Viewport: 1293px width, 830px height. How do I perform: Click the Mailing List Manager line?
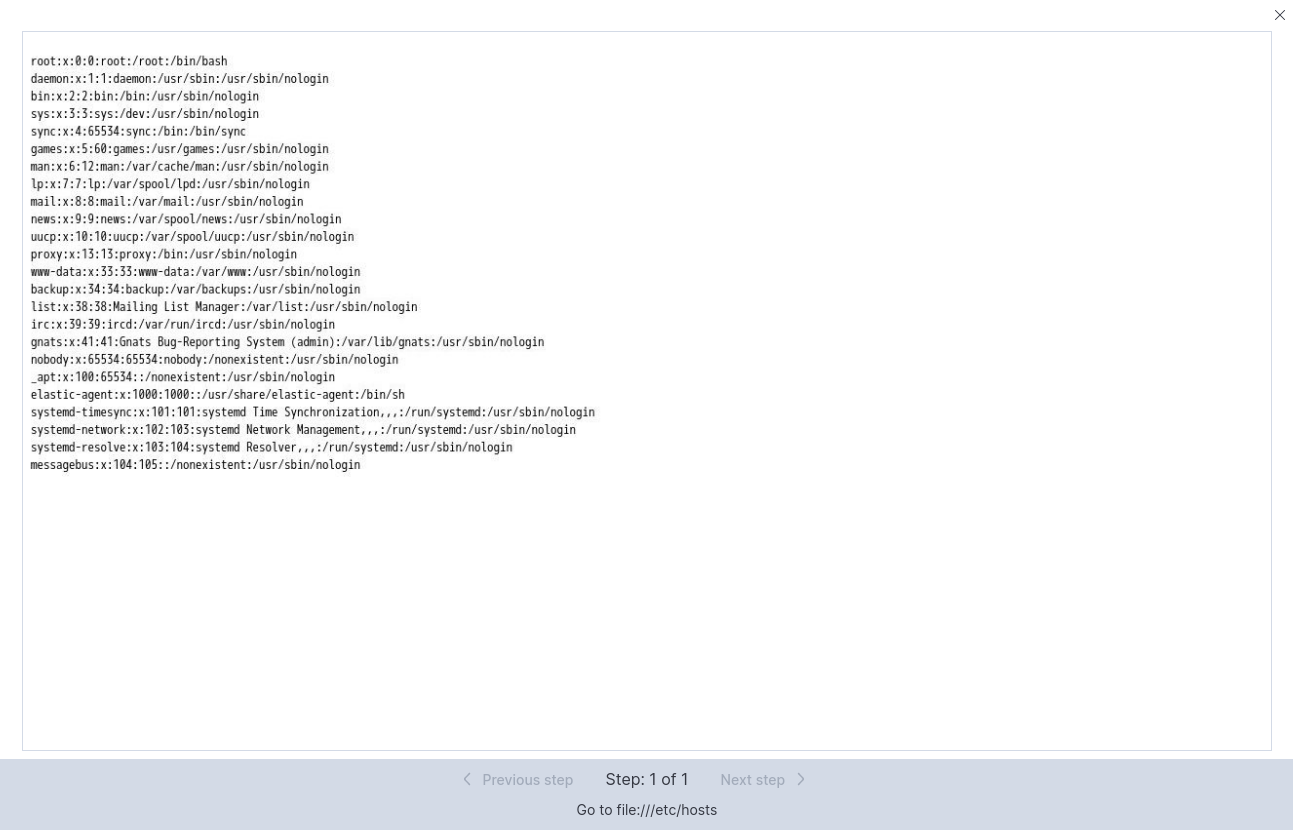(x=224, y=307)
